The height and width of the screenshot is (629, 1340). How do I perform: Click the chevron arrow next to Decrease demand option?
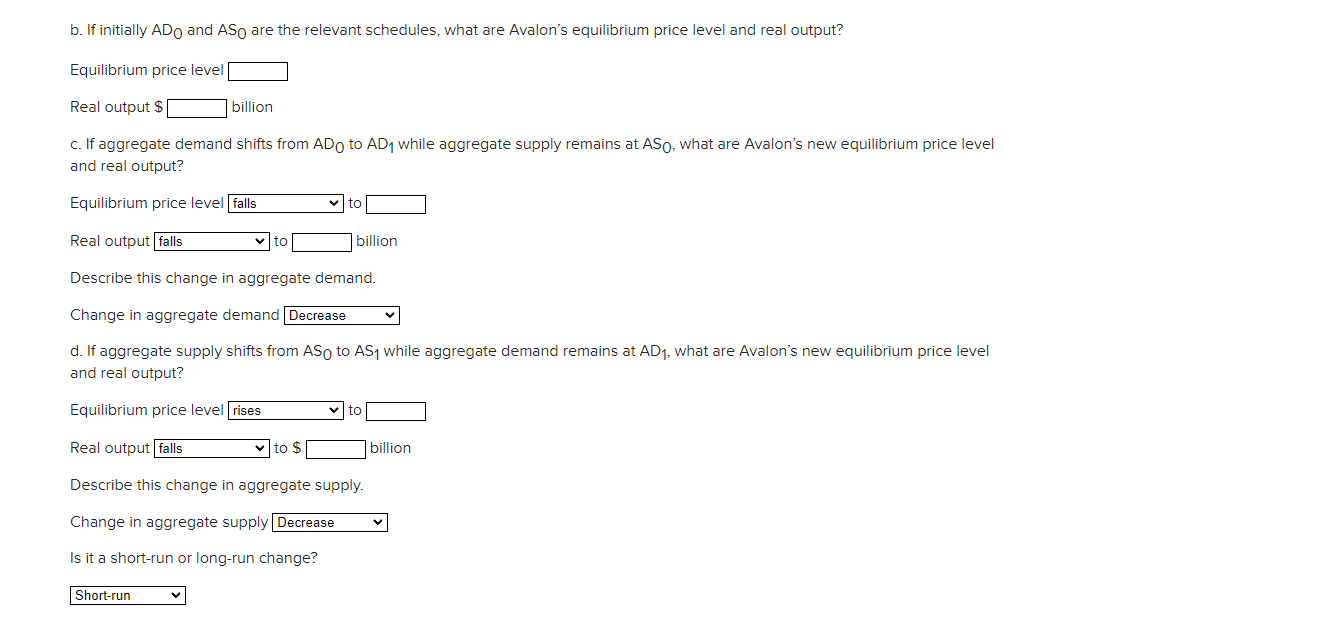coord(391,315)
